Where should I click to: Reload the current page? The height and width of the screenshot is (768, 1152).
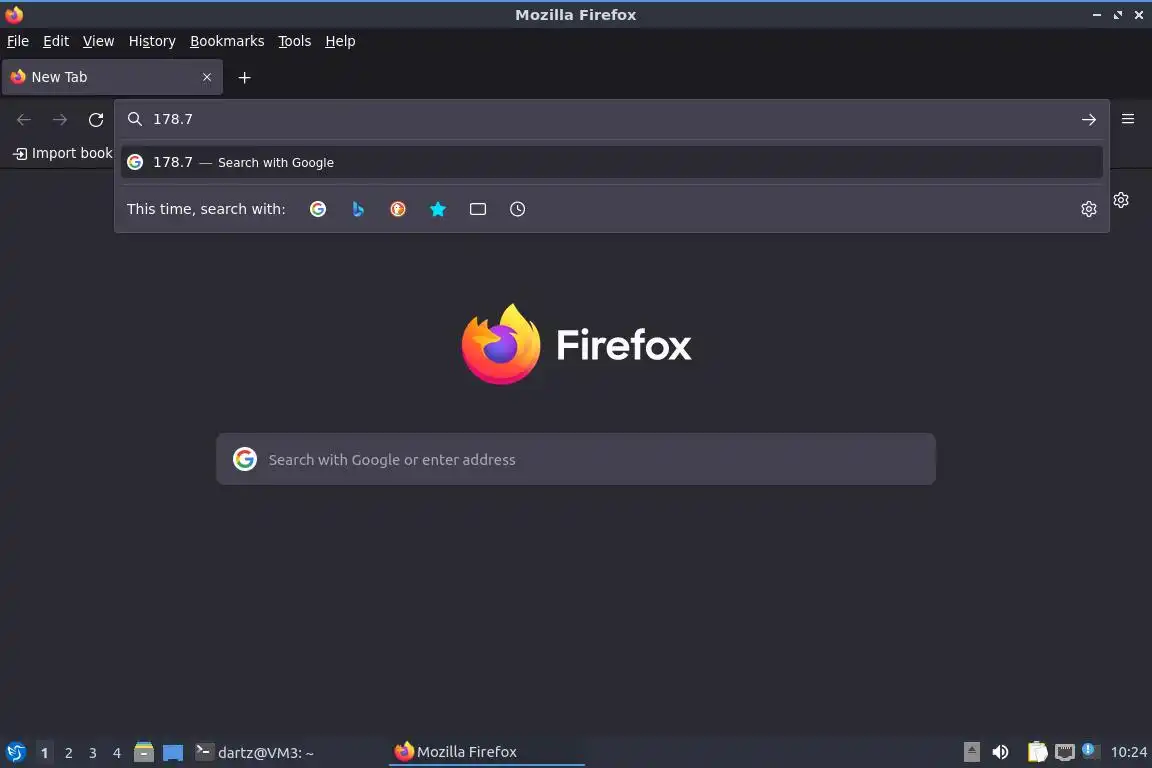(96, 120)
